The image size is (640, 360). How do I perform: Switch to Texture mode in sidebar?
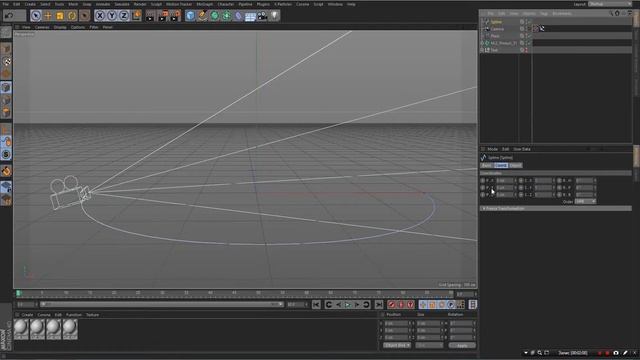point(6,61)
